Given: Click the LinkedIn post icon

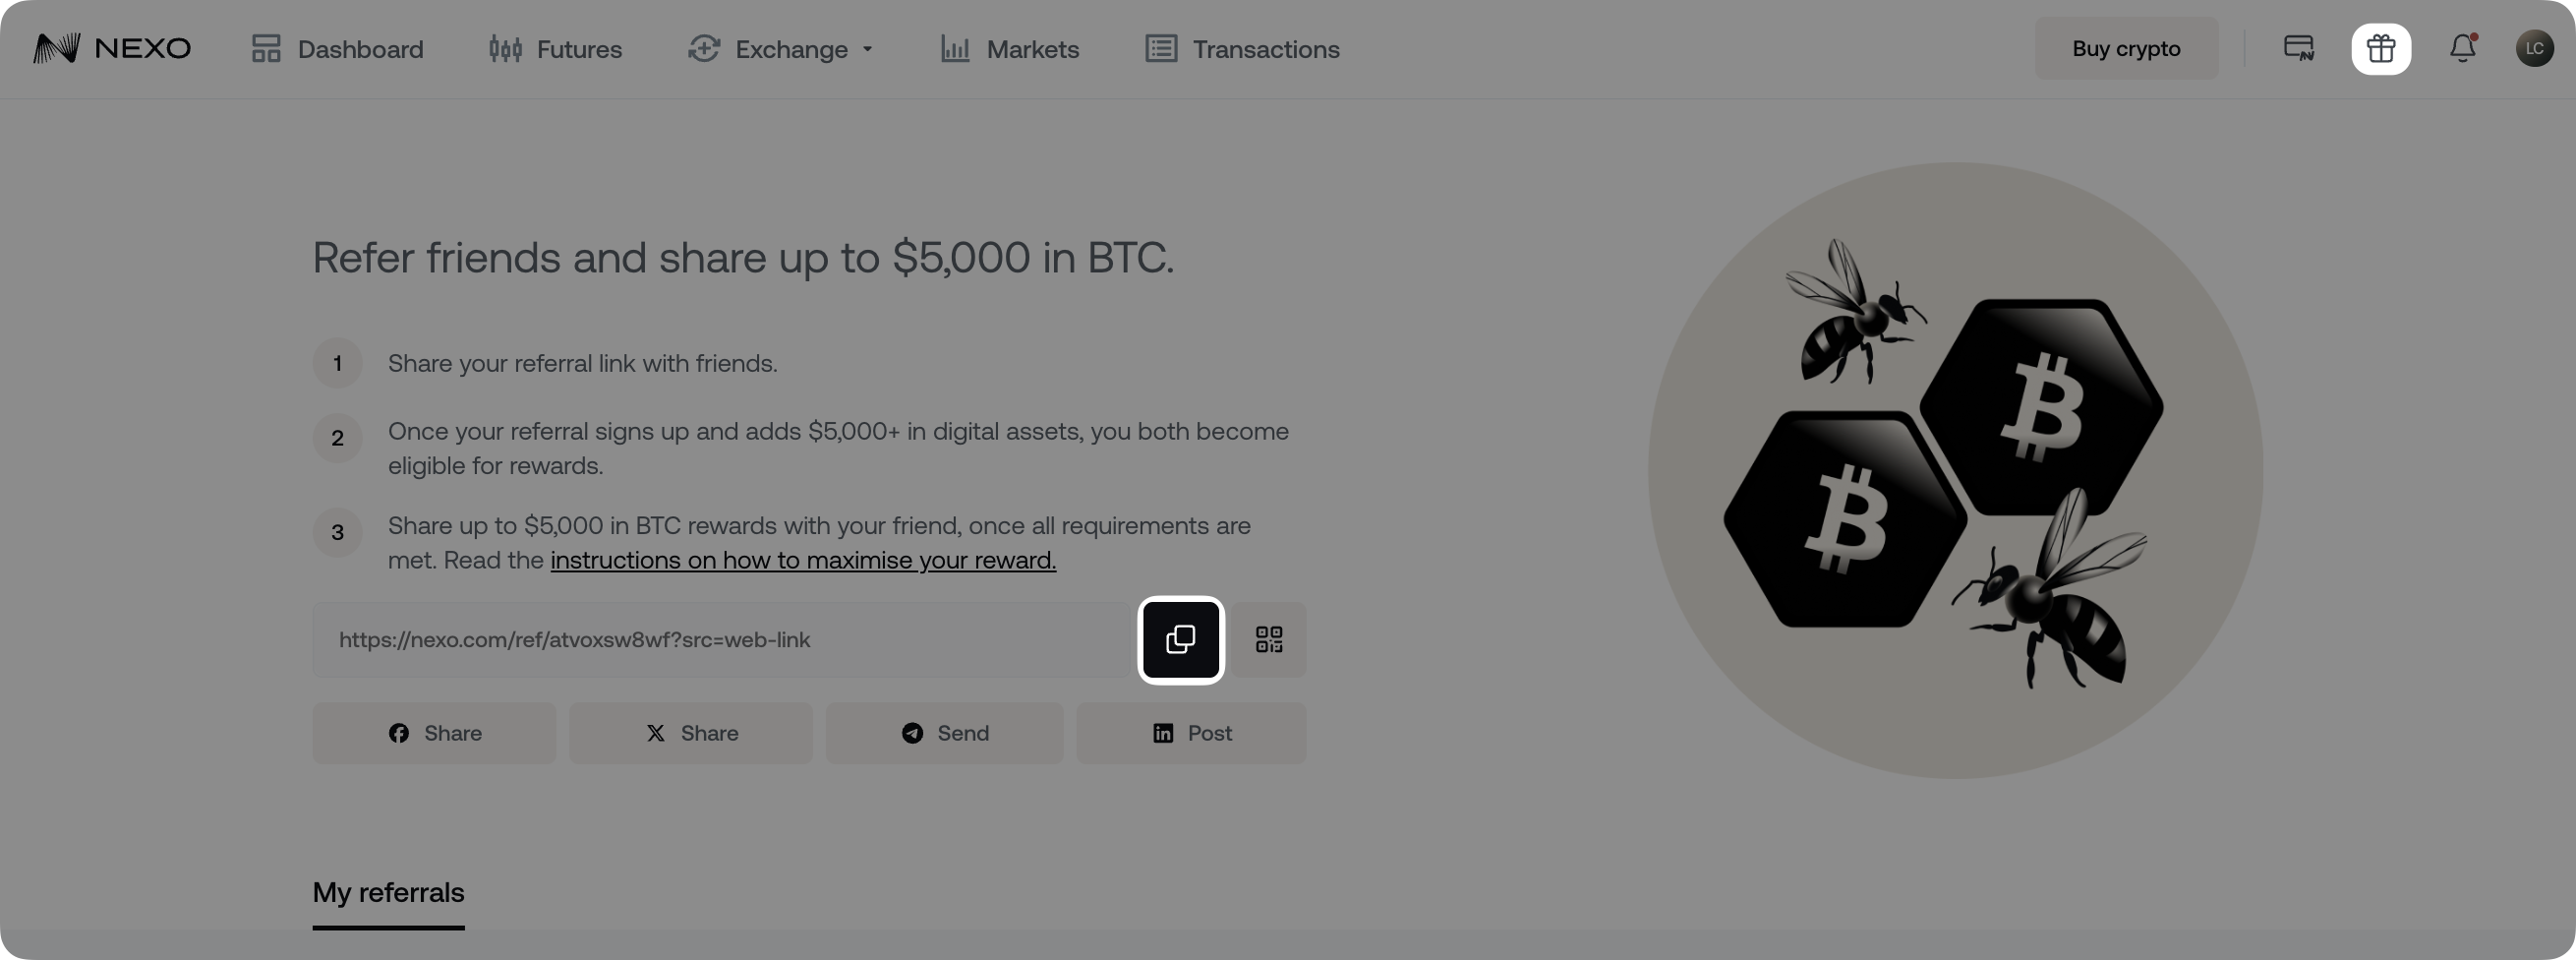Looking at the screenshot, I should [x=1163, y=733].
